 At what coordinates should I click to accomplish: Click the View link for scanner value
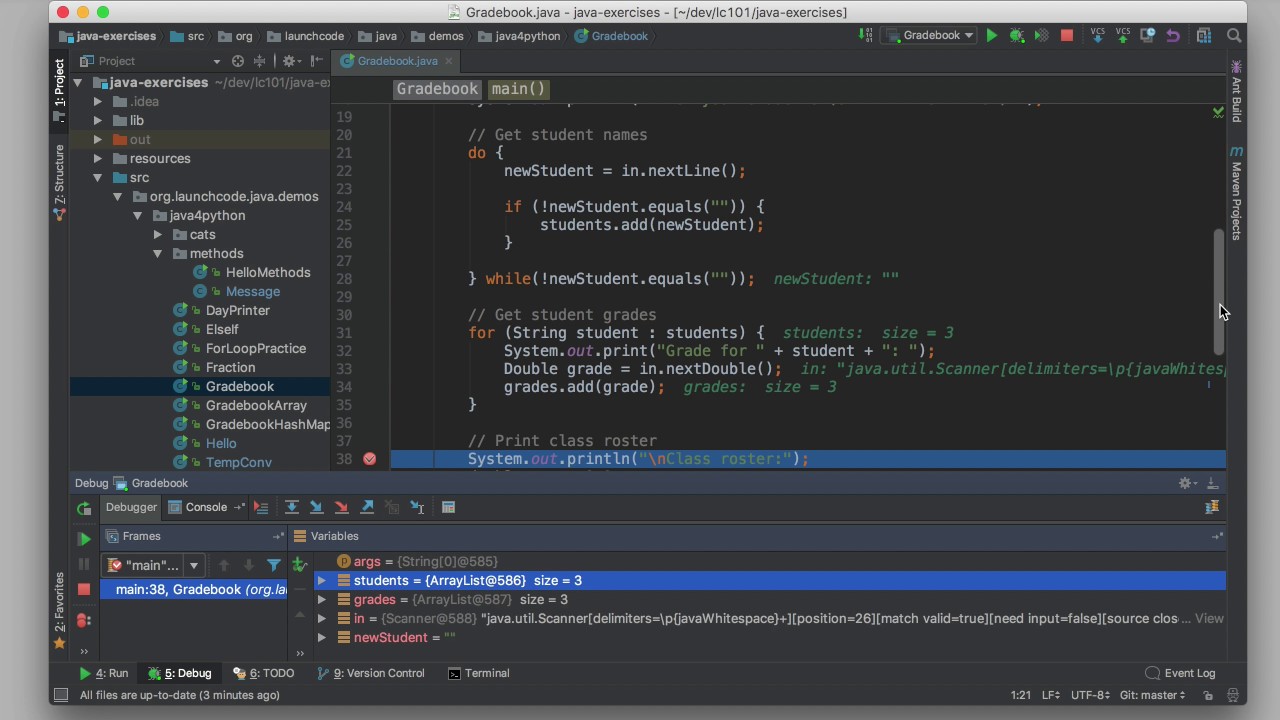click(x=1209, y=619)
